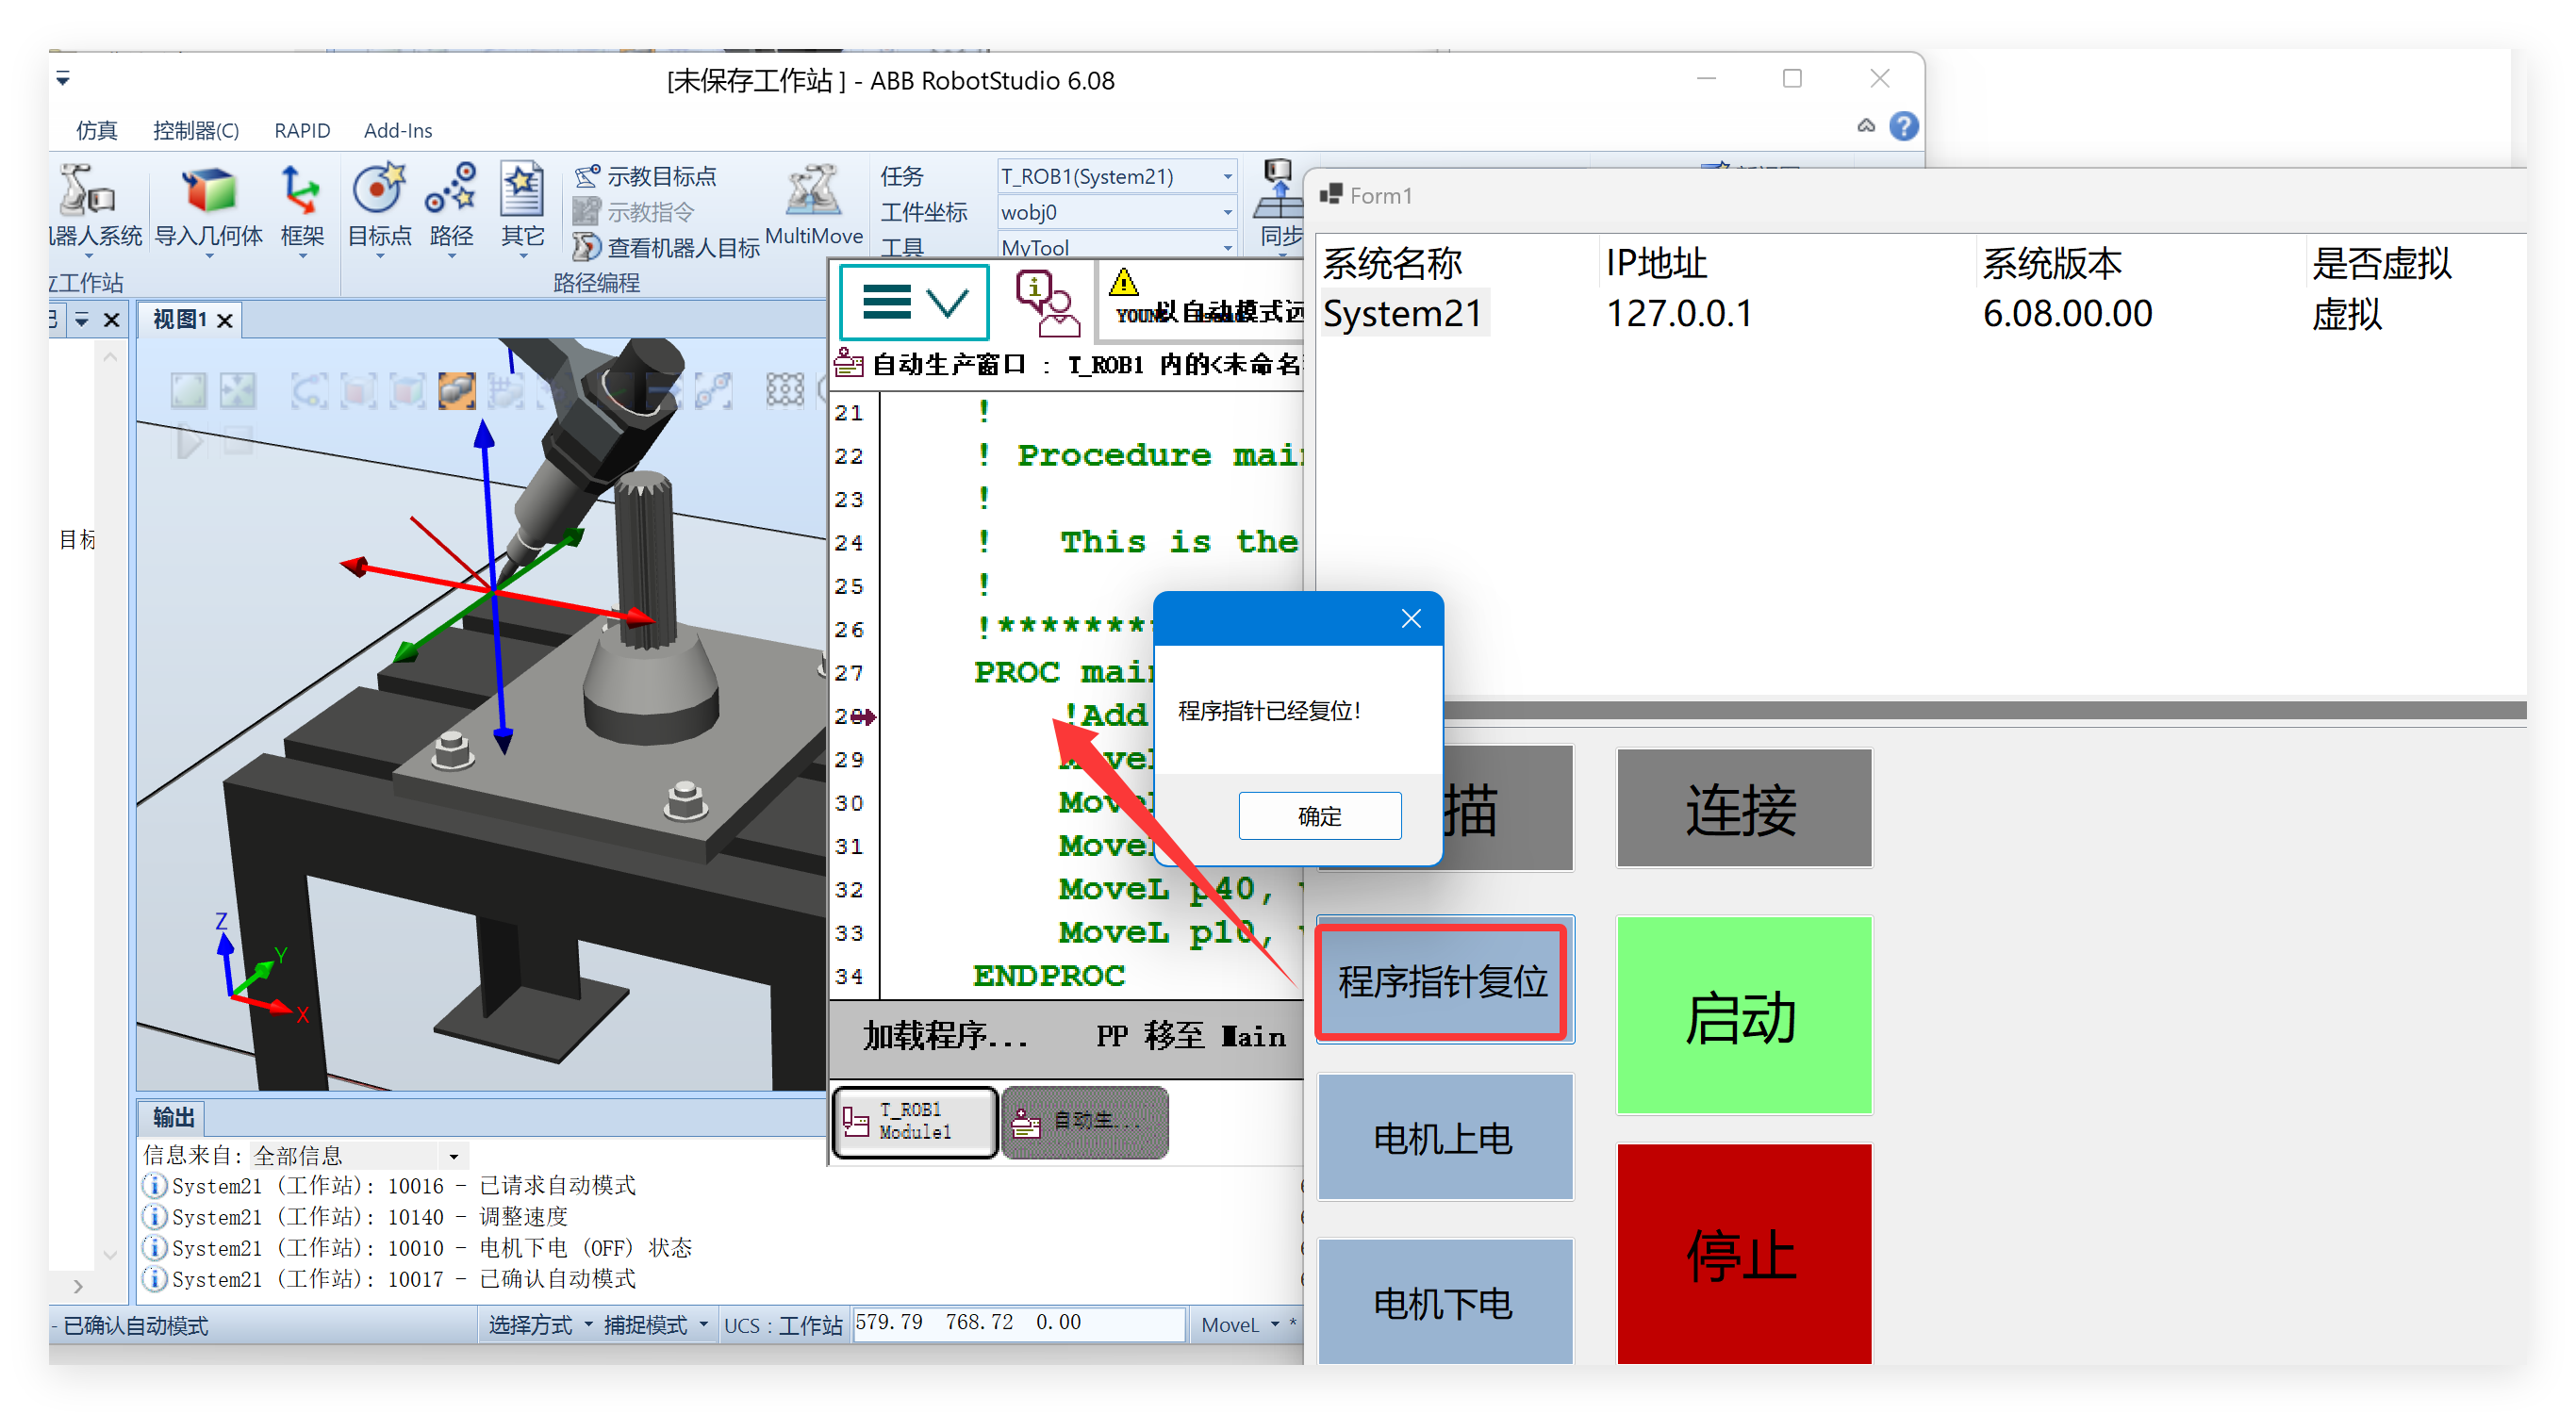Viewport: 2576px width, 1414px height.
Task: Open the RobotStudio help icon
Action: point(1903,126)
